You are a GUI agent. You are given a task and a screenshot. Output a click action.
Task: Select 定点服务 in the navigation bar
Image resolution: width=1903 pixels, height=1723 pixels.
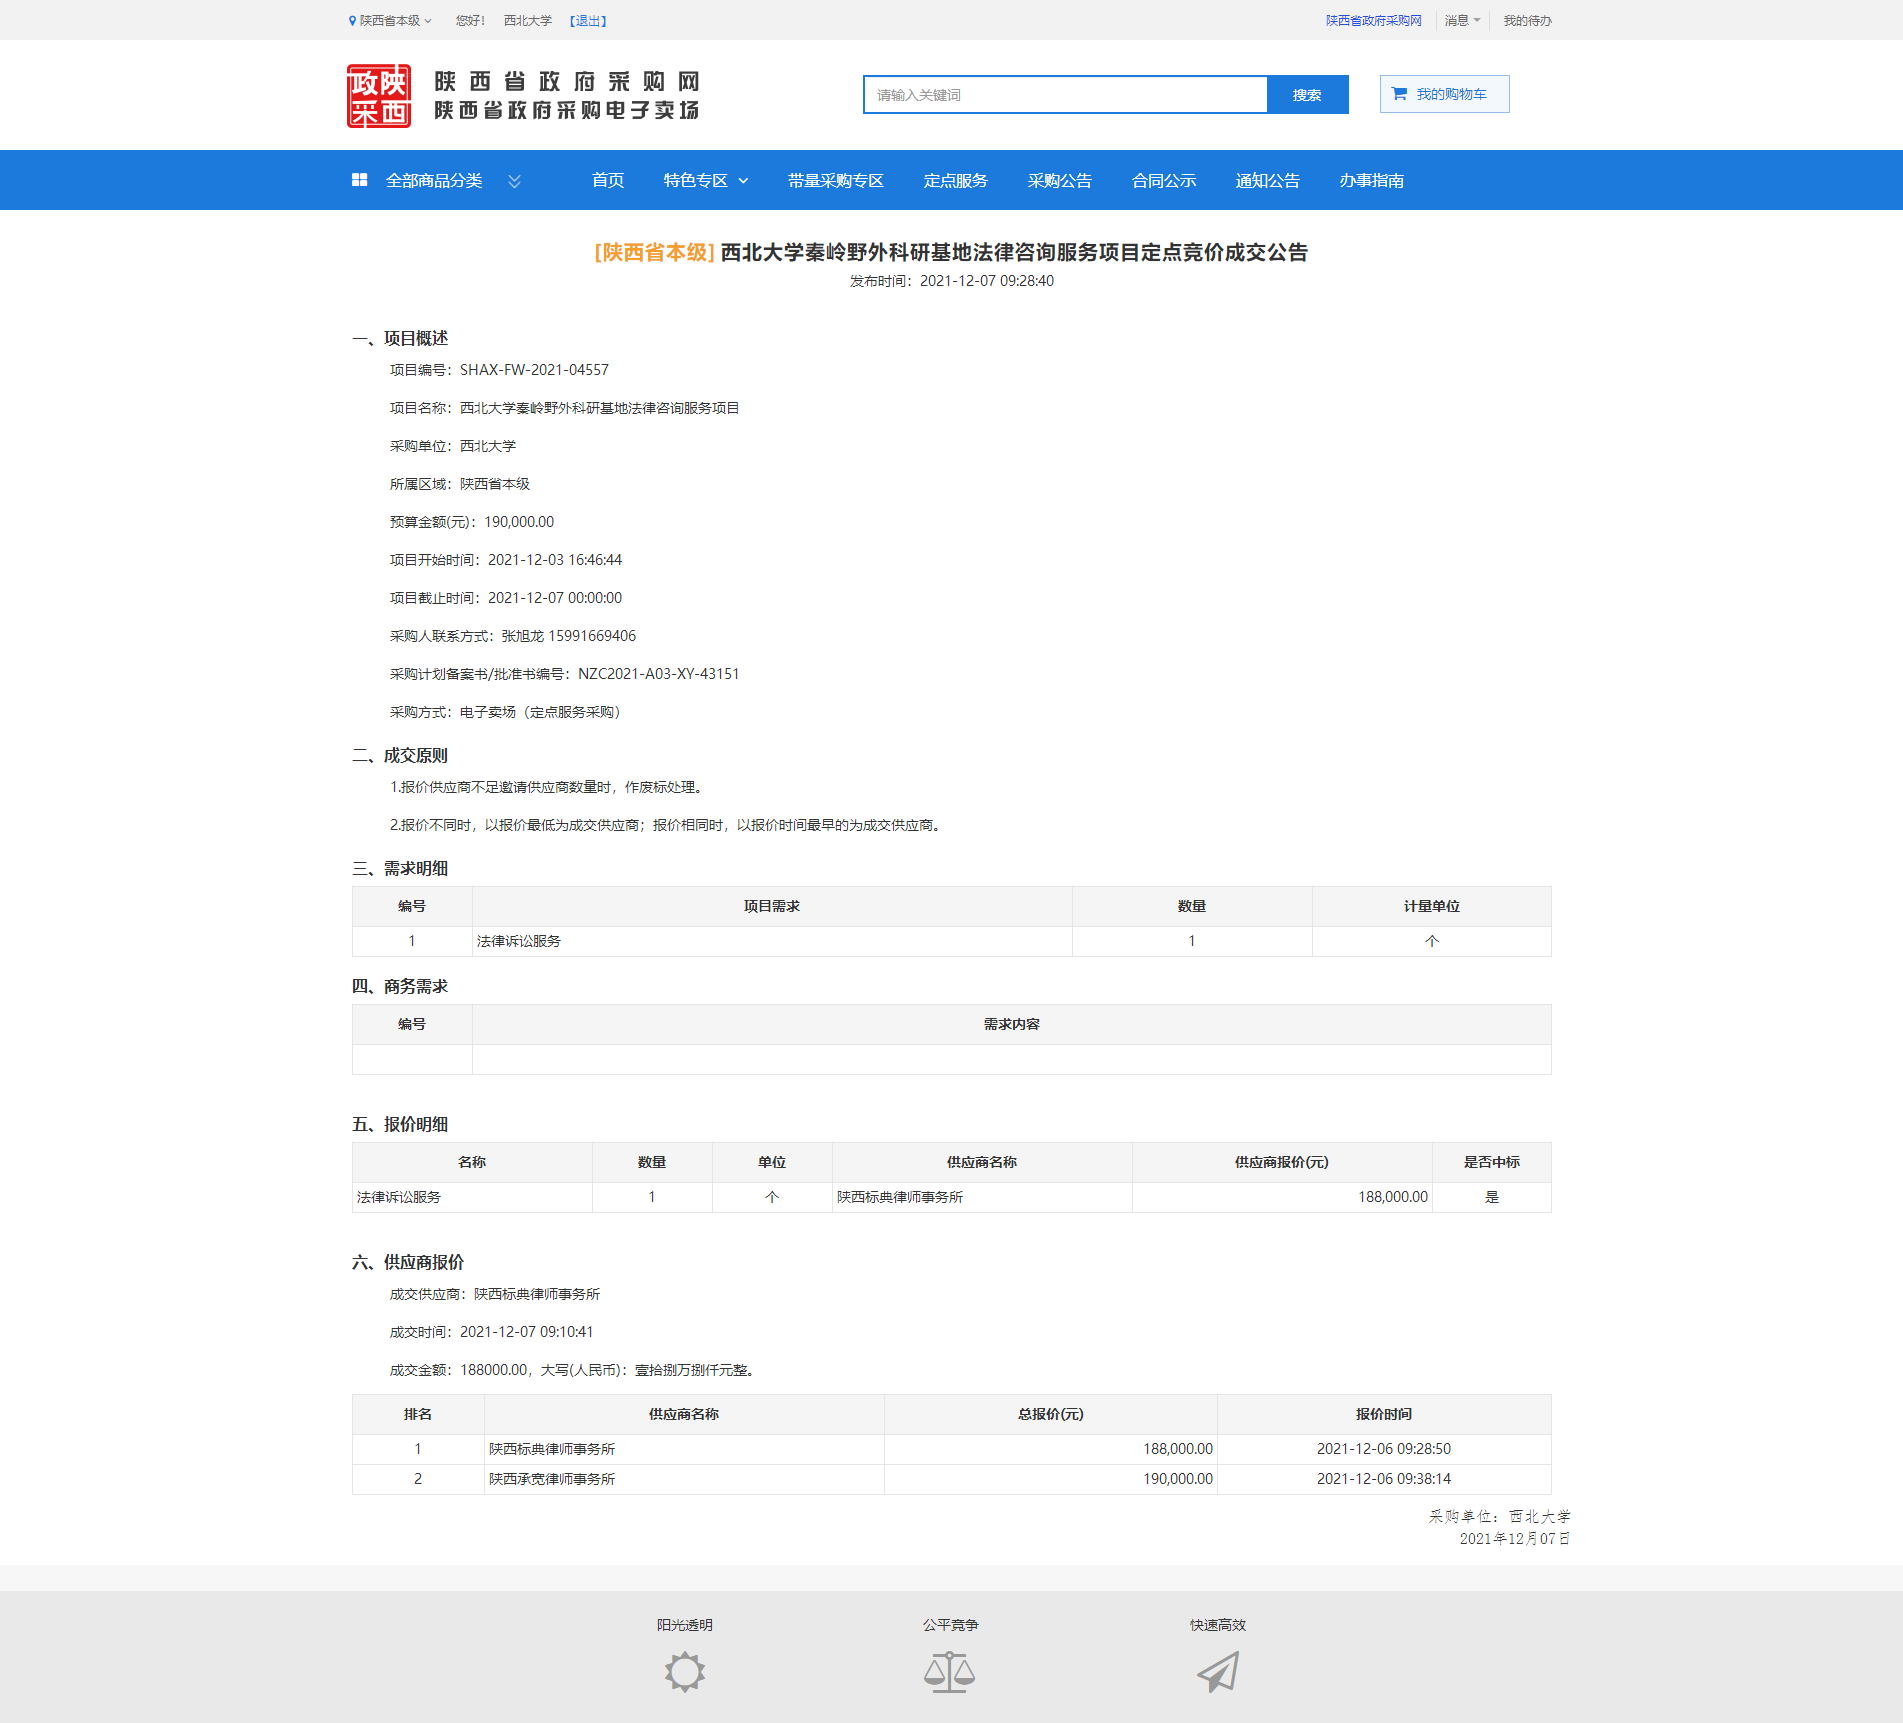pyautogui.click(x=955, y=181)
